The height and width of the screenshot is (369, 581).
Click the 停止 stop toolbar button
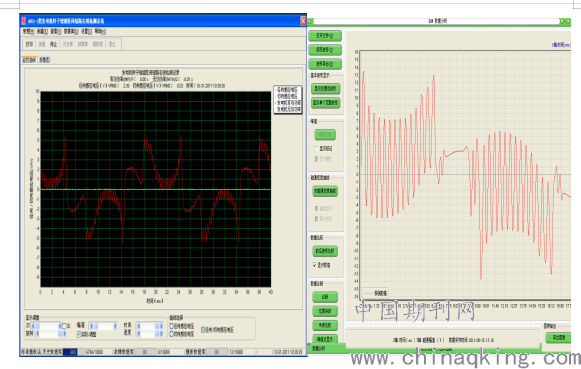coord(54,44)
